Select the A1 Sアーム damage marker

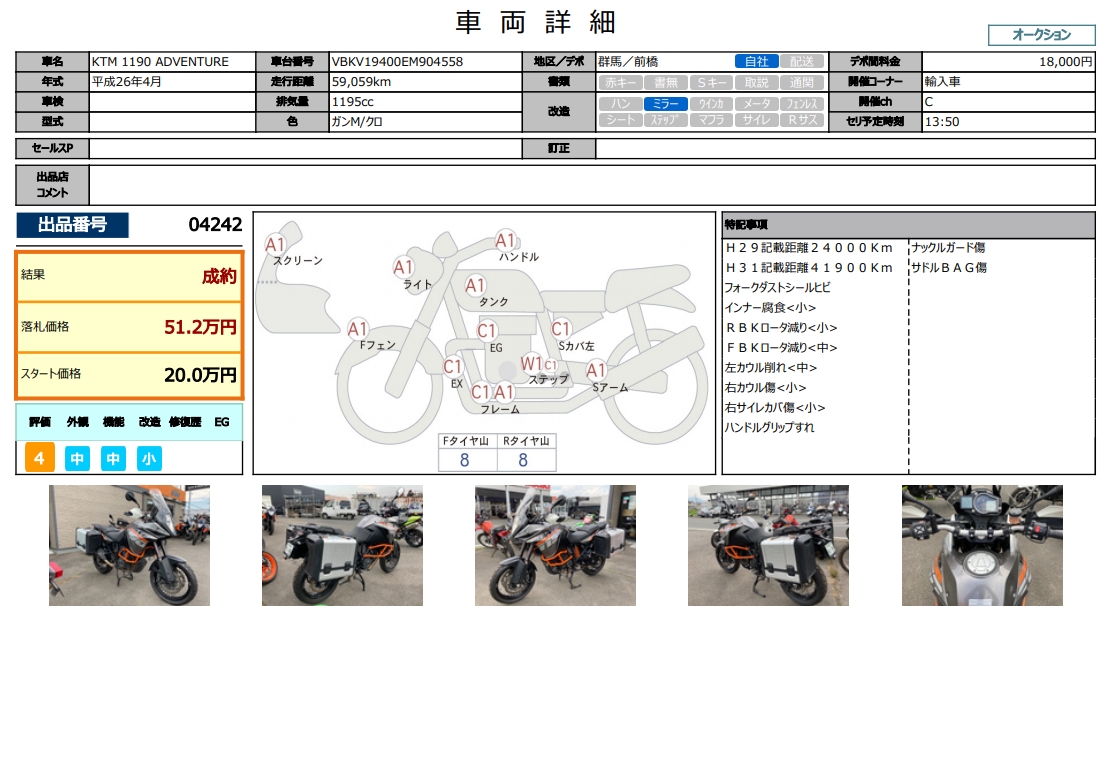(x=596, y=369)
